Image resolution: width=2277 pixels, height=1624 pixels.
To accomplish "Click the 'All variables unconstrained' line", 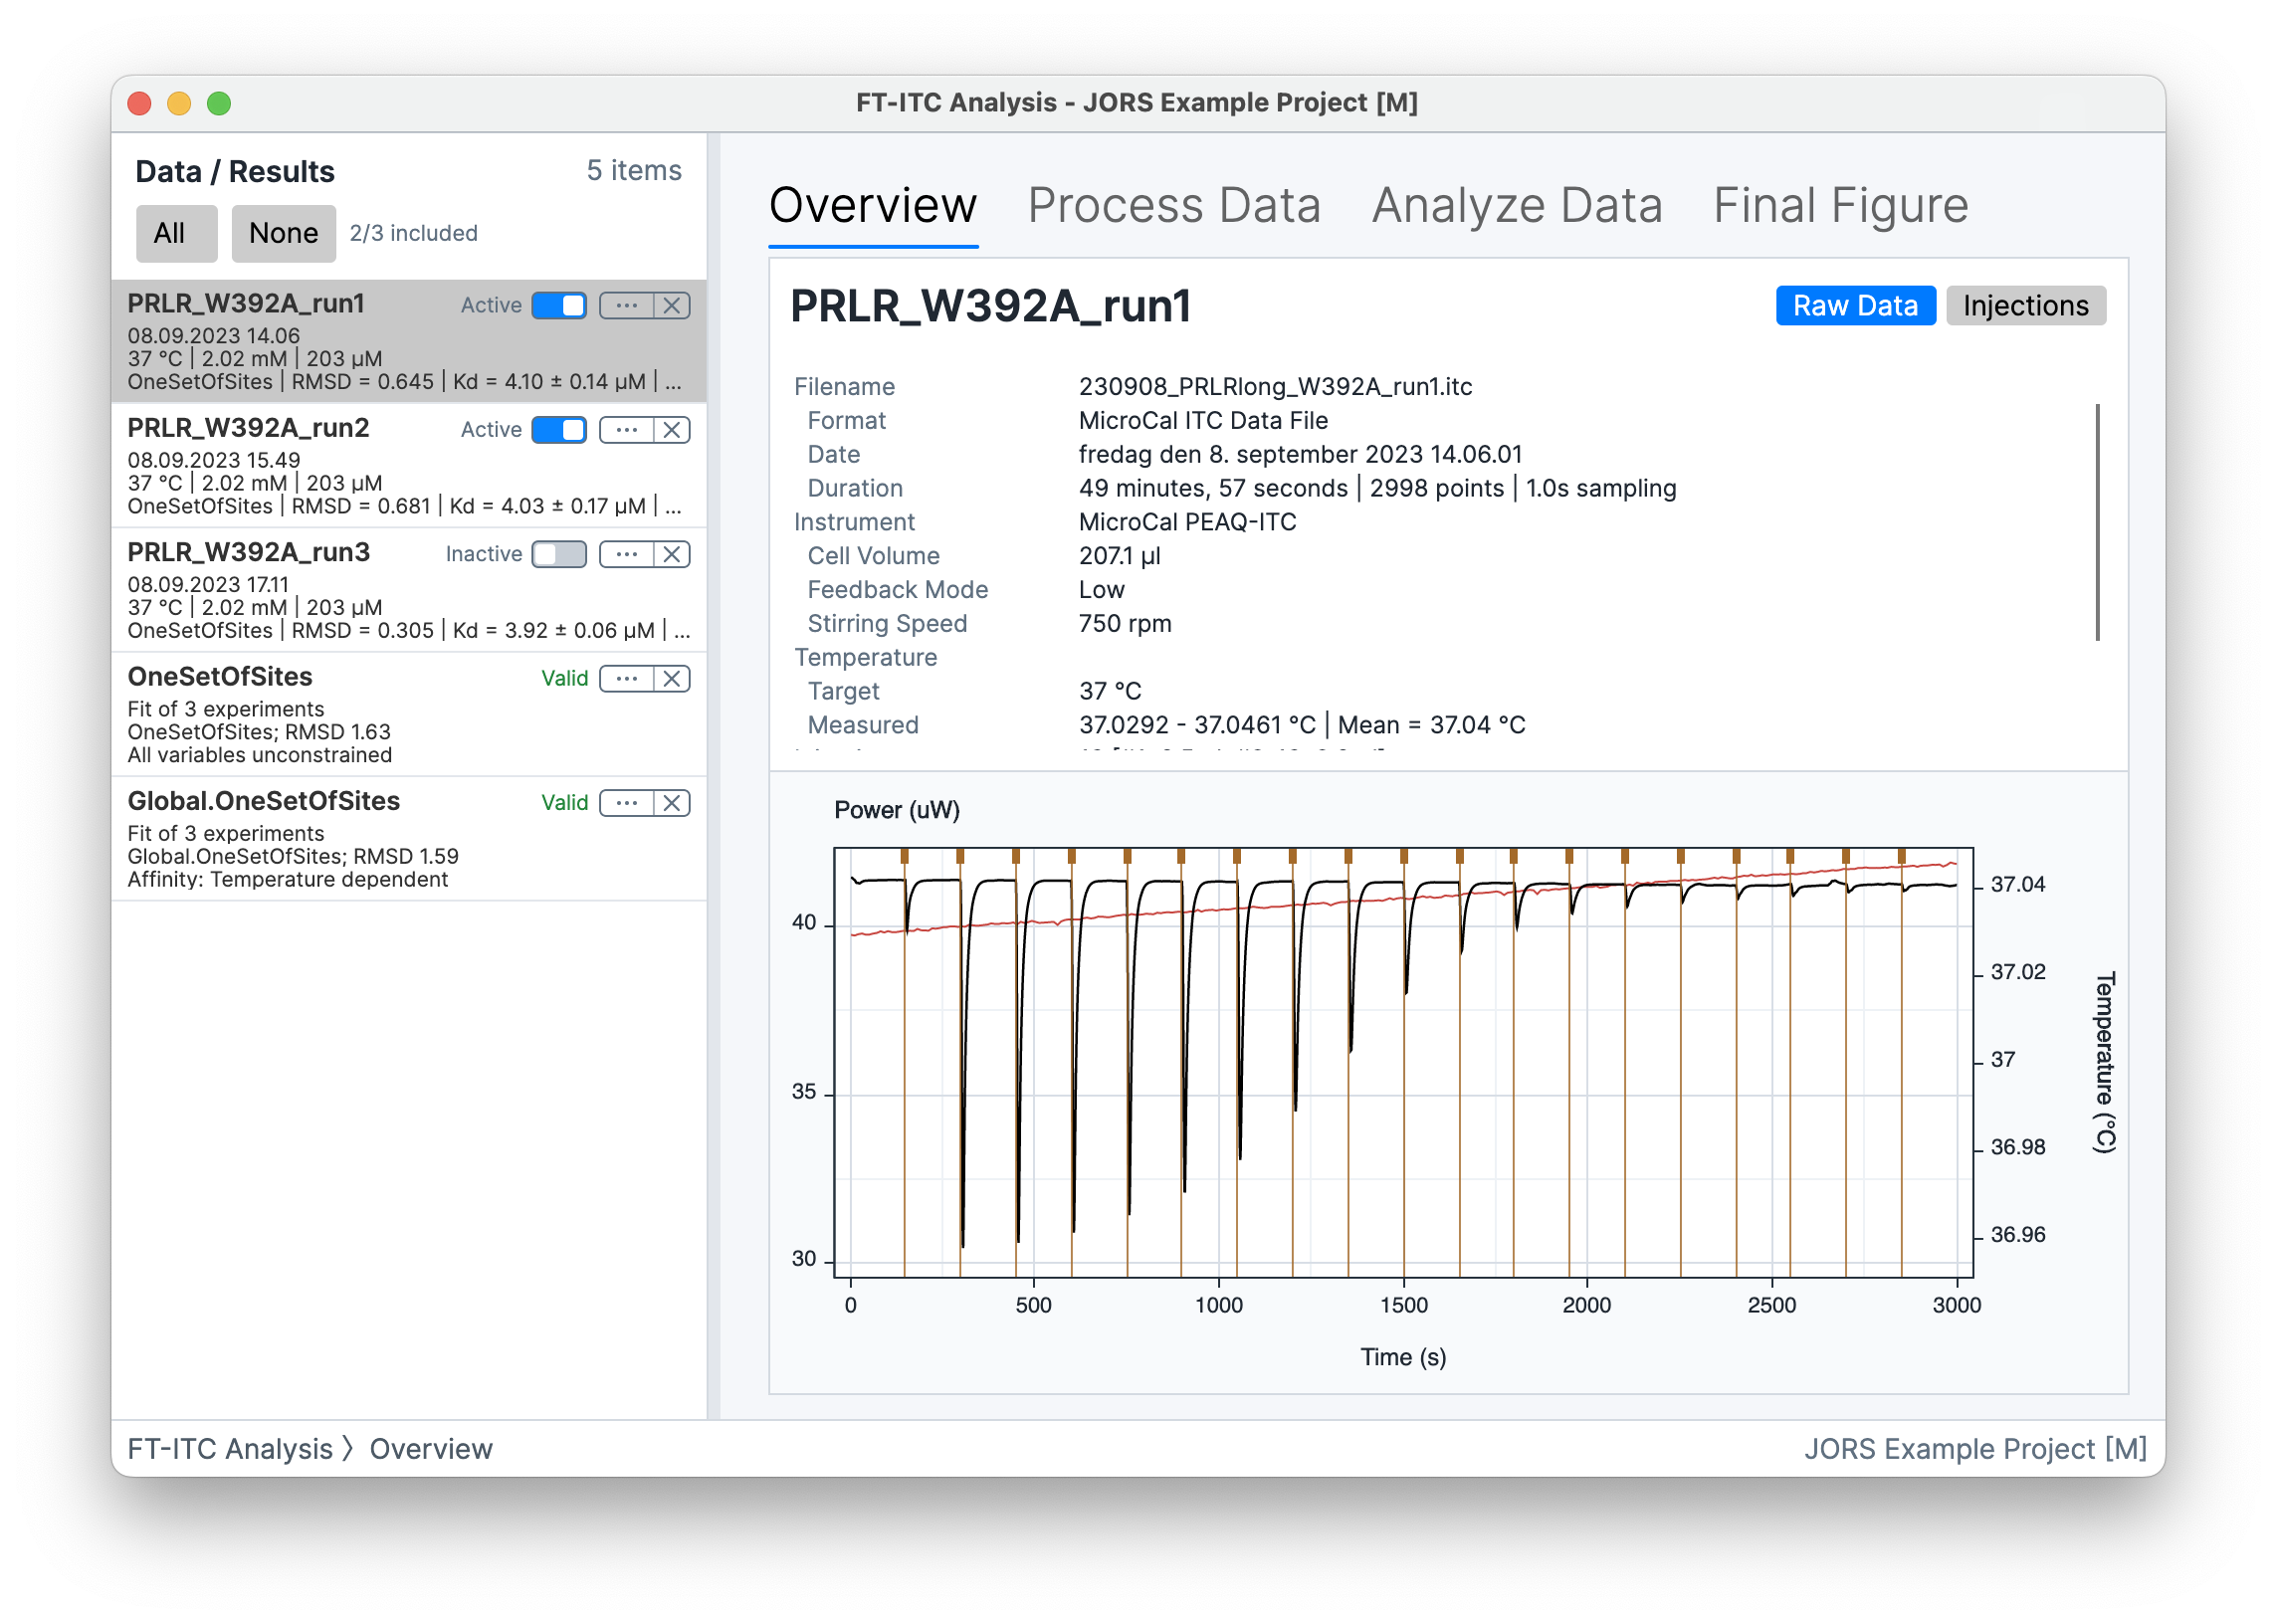I will [x=260, y=756].
